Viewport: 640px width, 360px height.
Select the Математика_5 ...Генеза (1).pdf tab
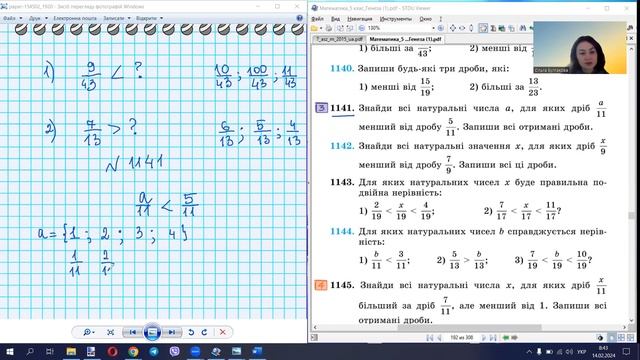pos(405,39)
